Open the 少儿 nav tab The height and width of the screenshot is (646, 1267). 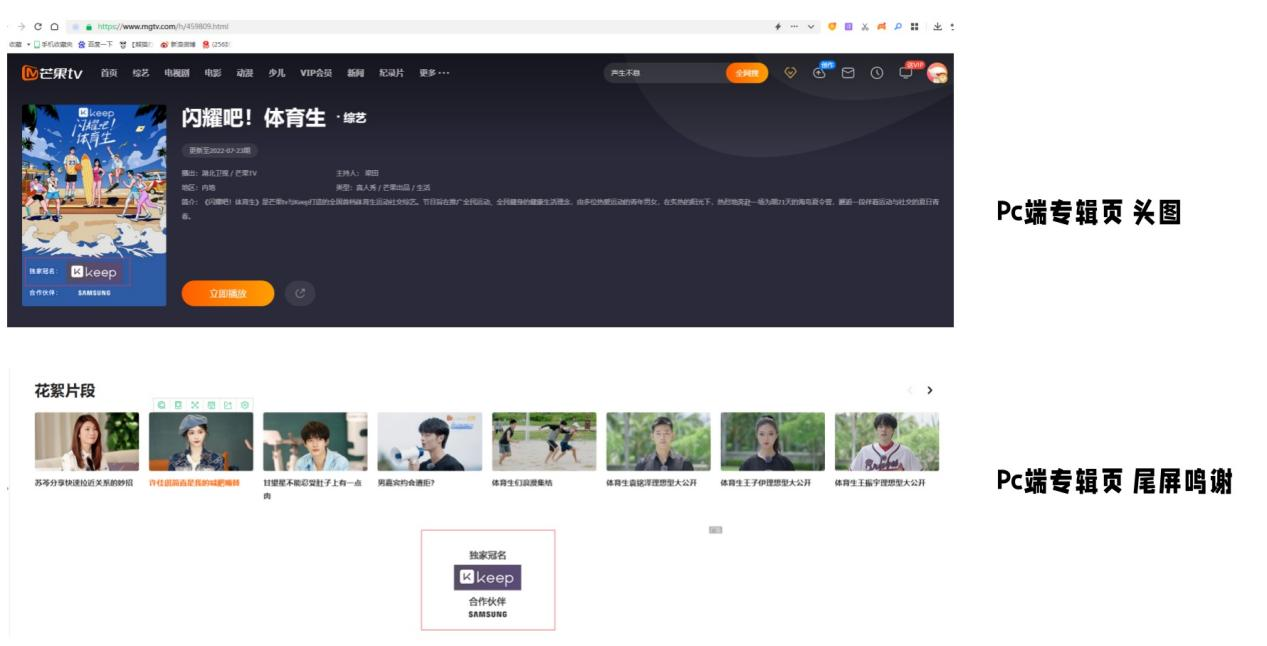[x=277, y=73]
